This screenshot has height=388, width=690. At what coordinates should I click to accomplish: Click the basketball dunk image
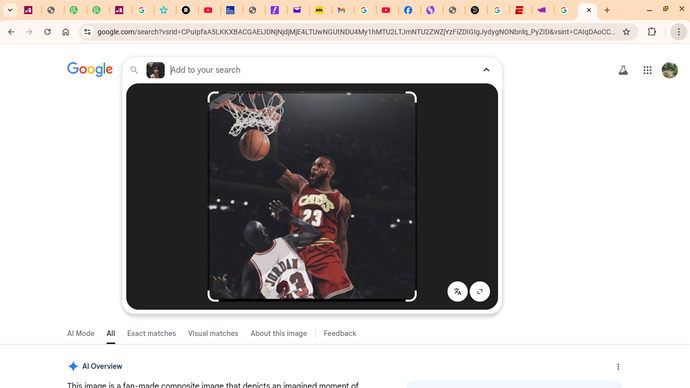point(312,196)
